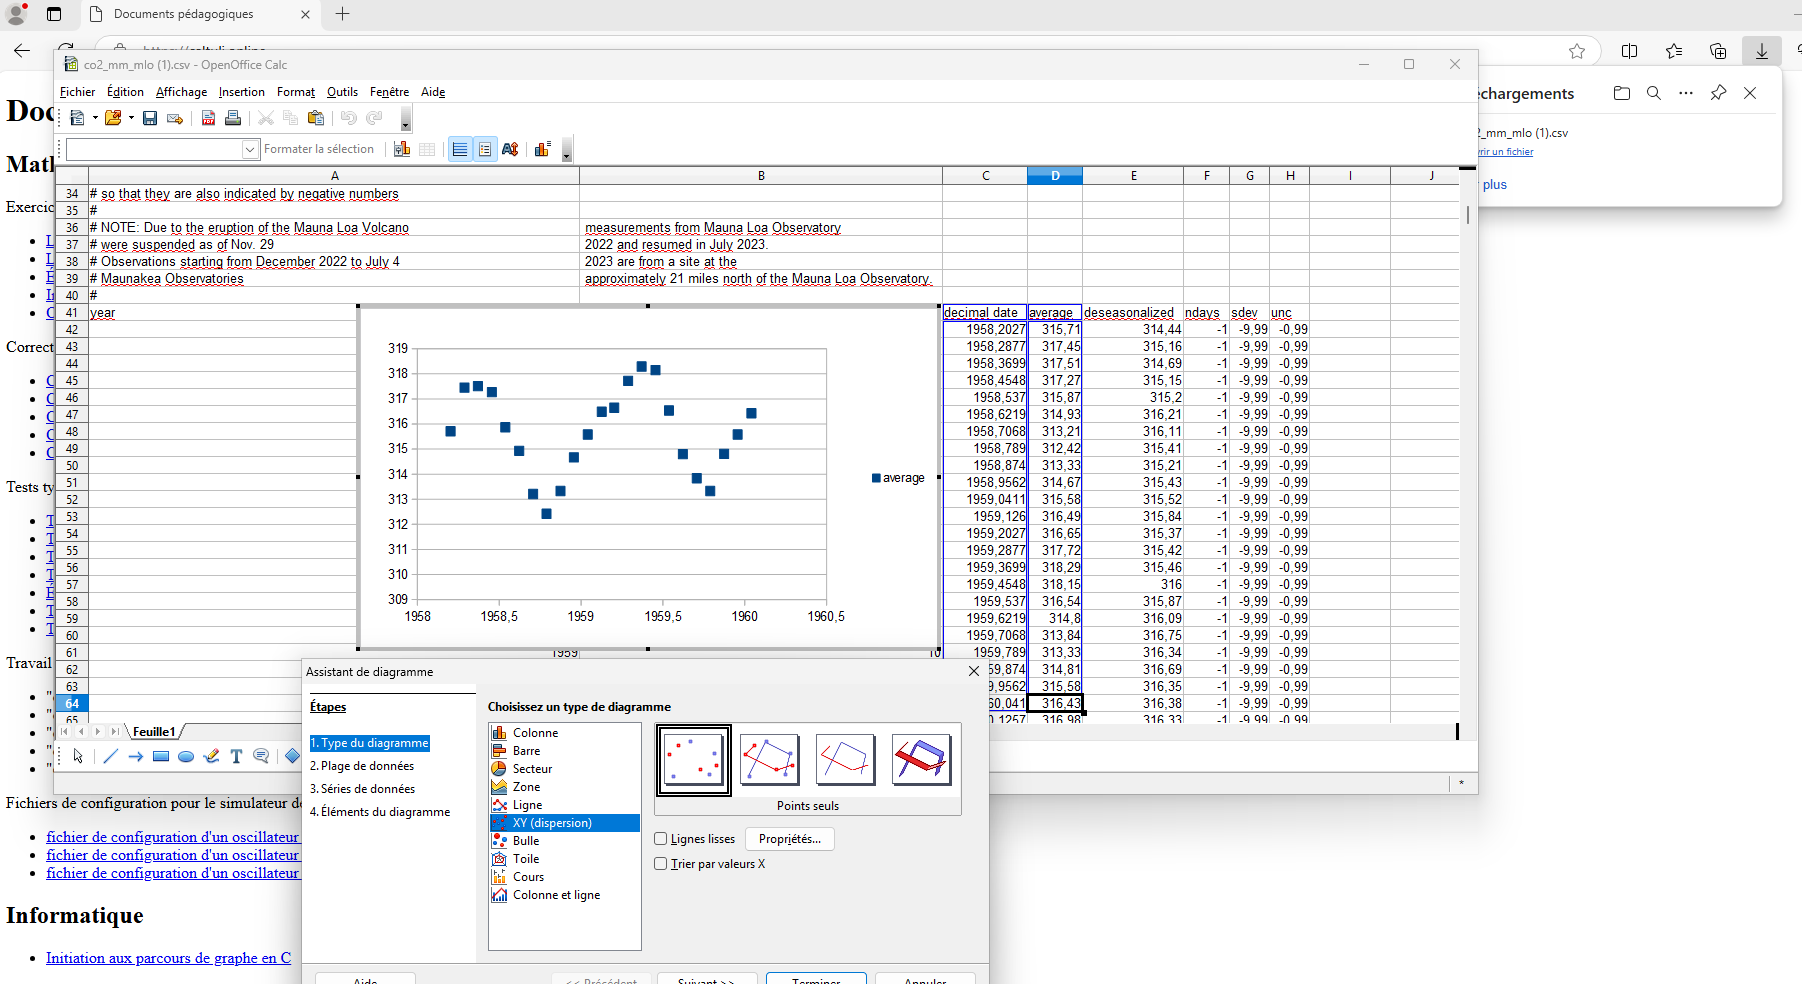Open the Format menu
This screenshot has height=984, width=1802.
296,92
